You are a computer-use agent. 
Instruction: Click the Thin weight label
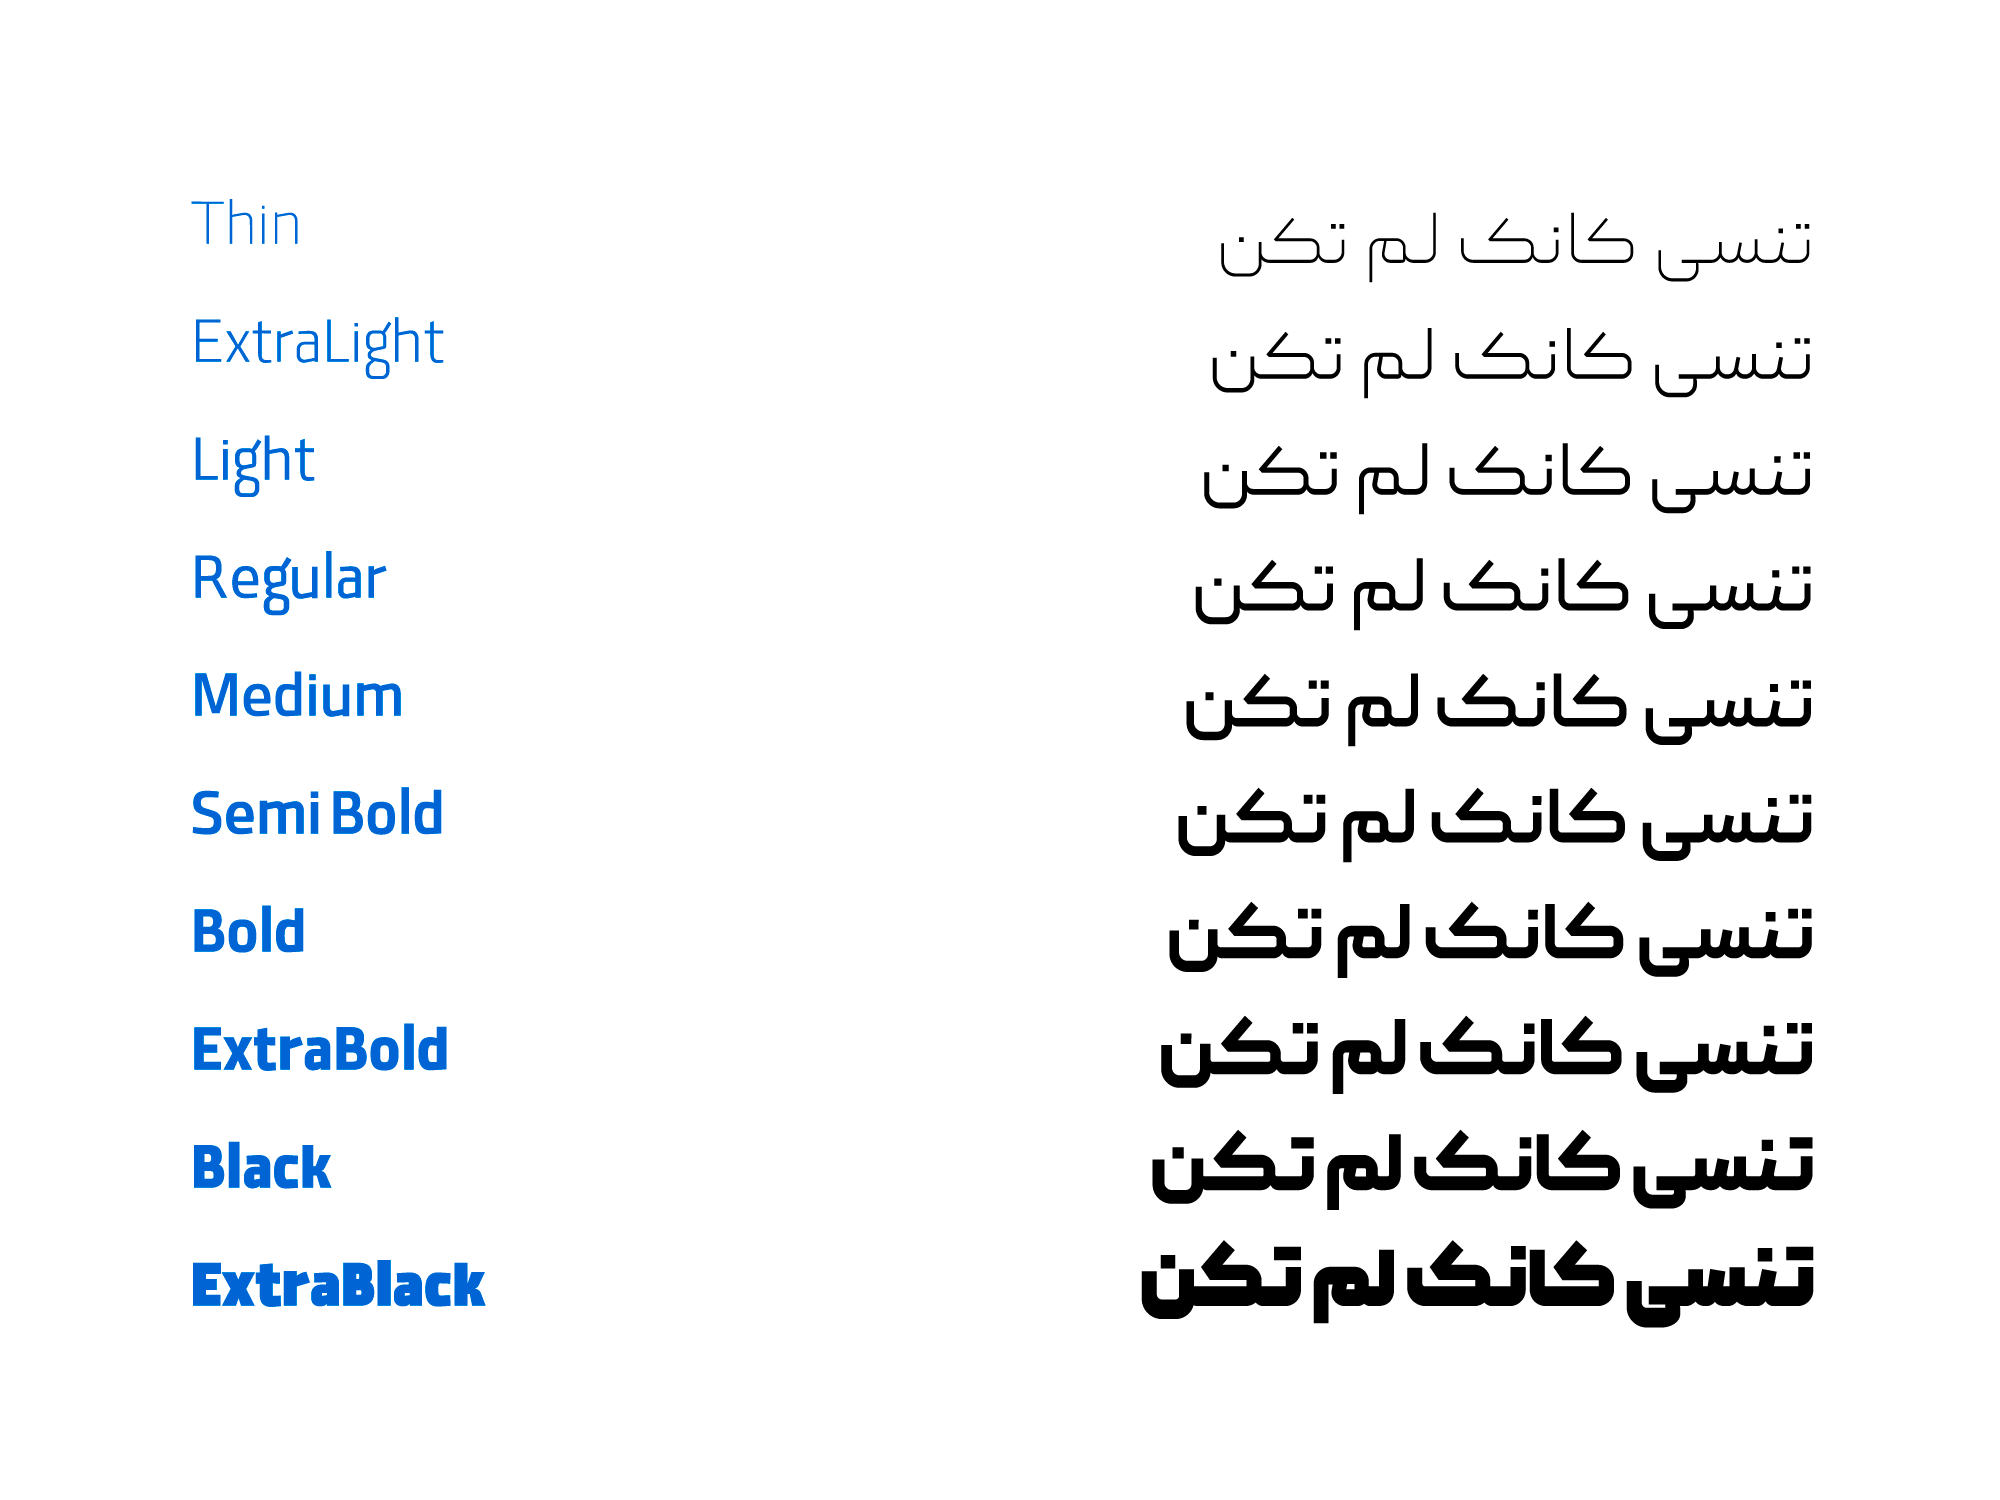[x=246, y=223]
